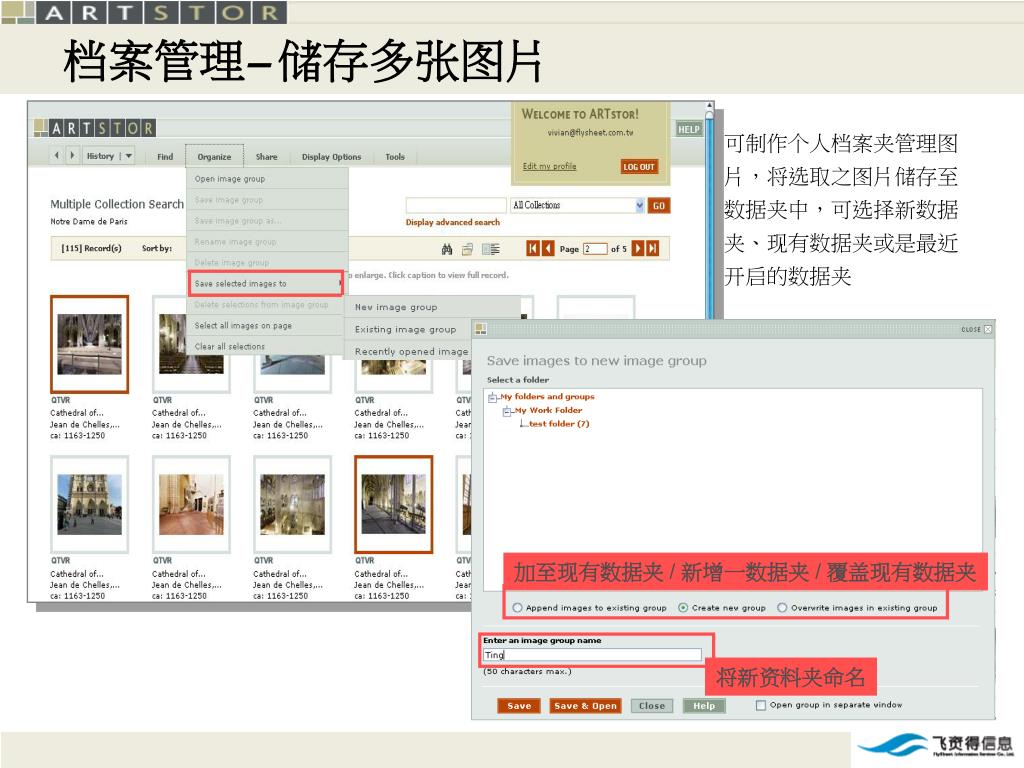
Task: Click the binoculars search icon
Action: pyautogui.click(x=447, y=249)
